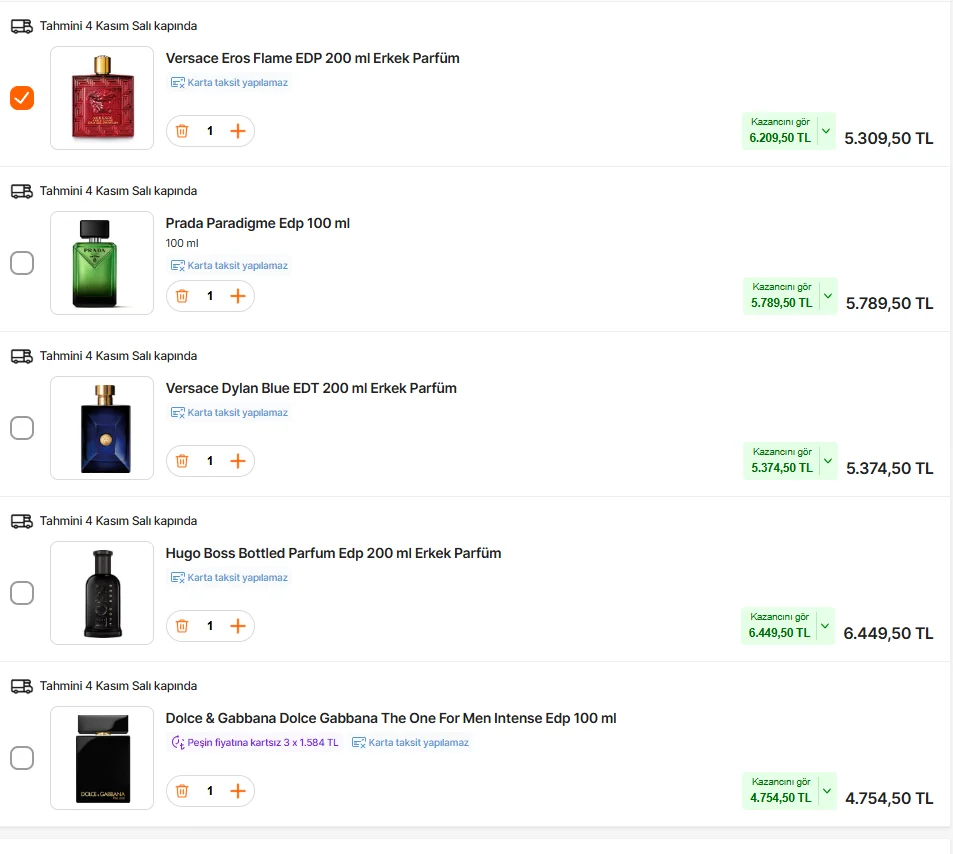Remove Prada Paradigme using trash icon
This screenshot has width=953, height=854.
(x=182, y=296)
